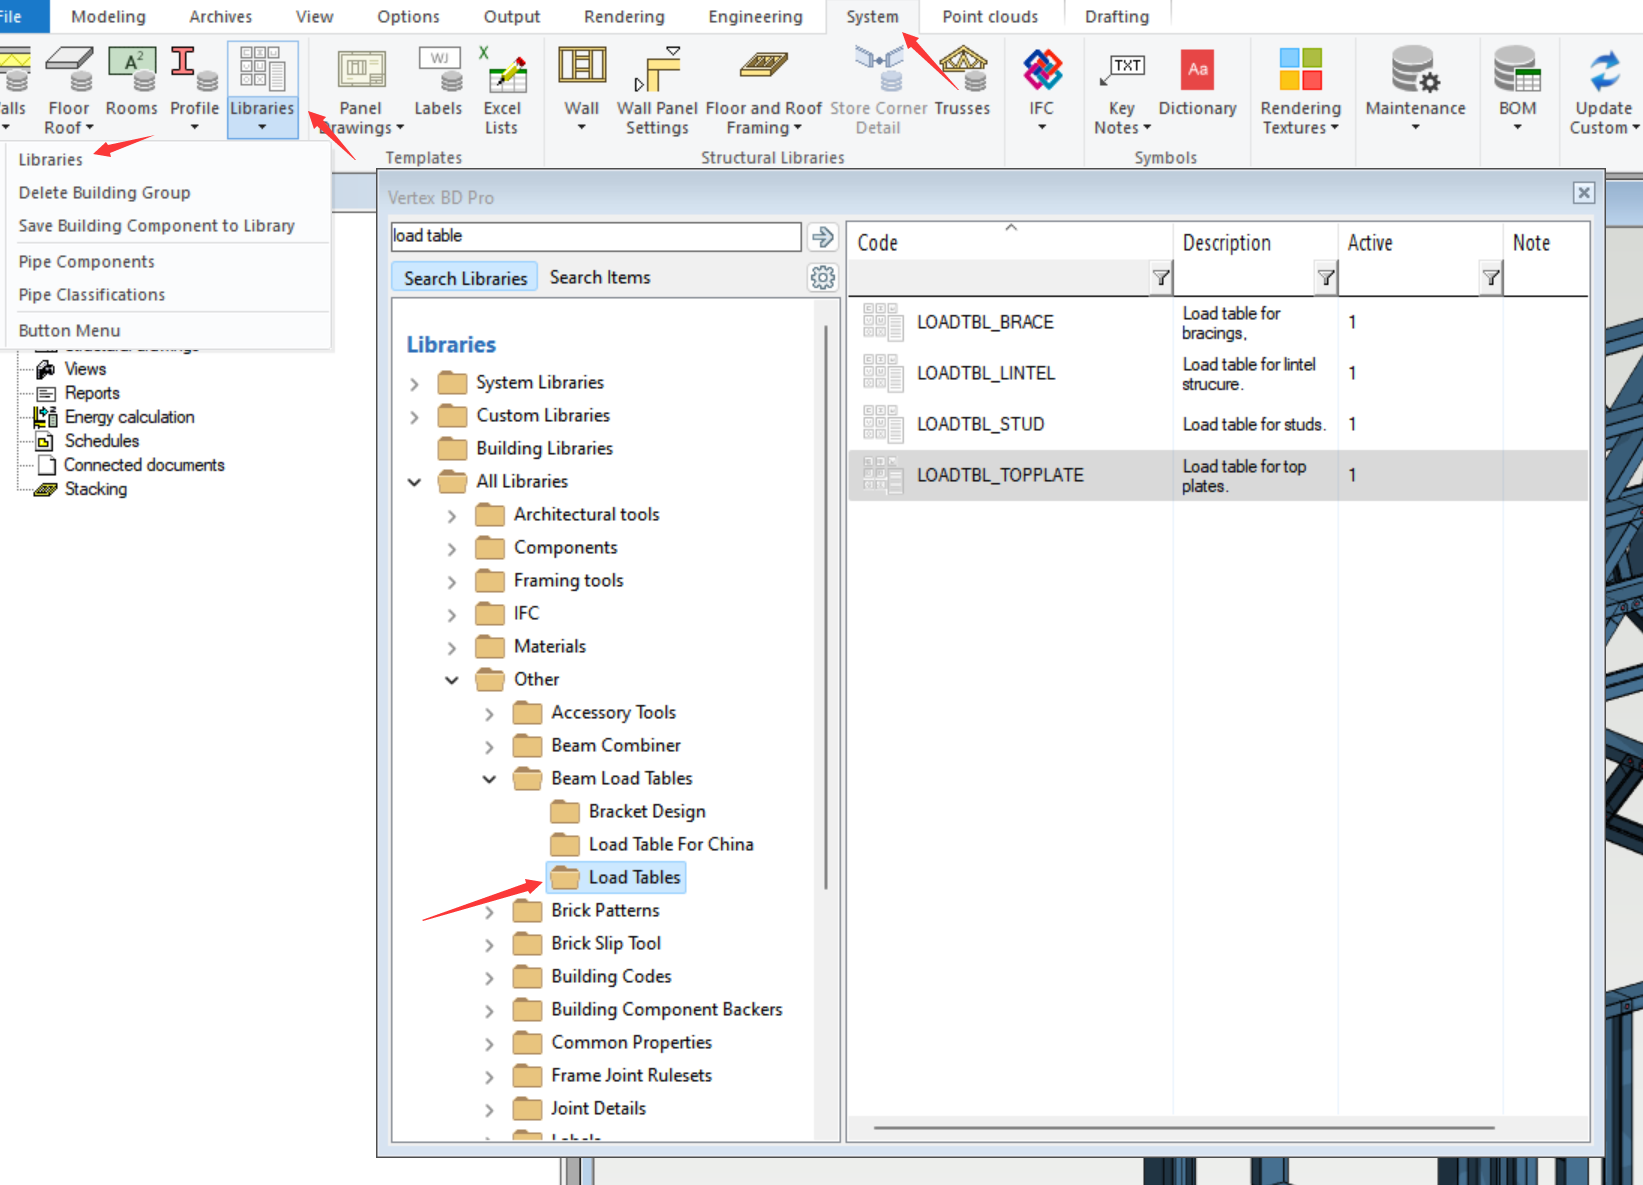Switch to the Engineering ribbon tab
The height and width of the screenshot is (1185, 1643).
755,17
